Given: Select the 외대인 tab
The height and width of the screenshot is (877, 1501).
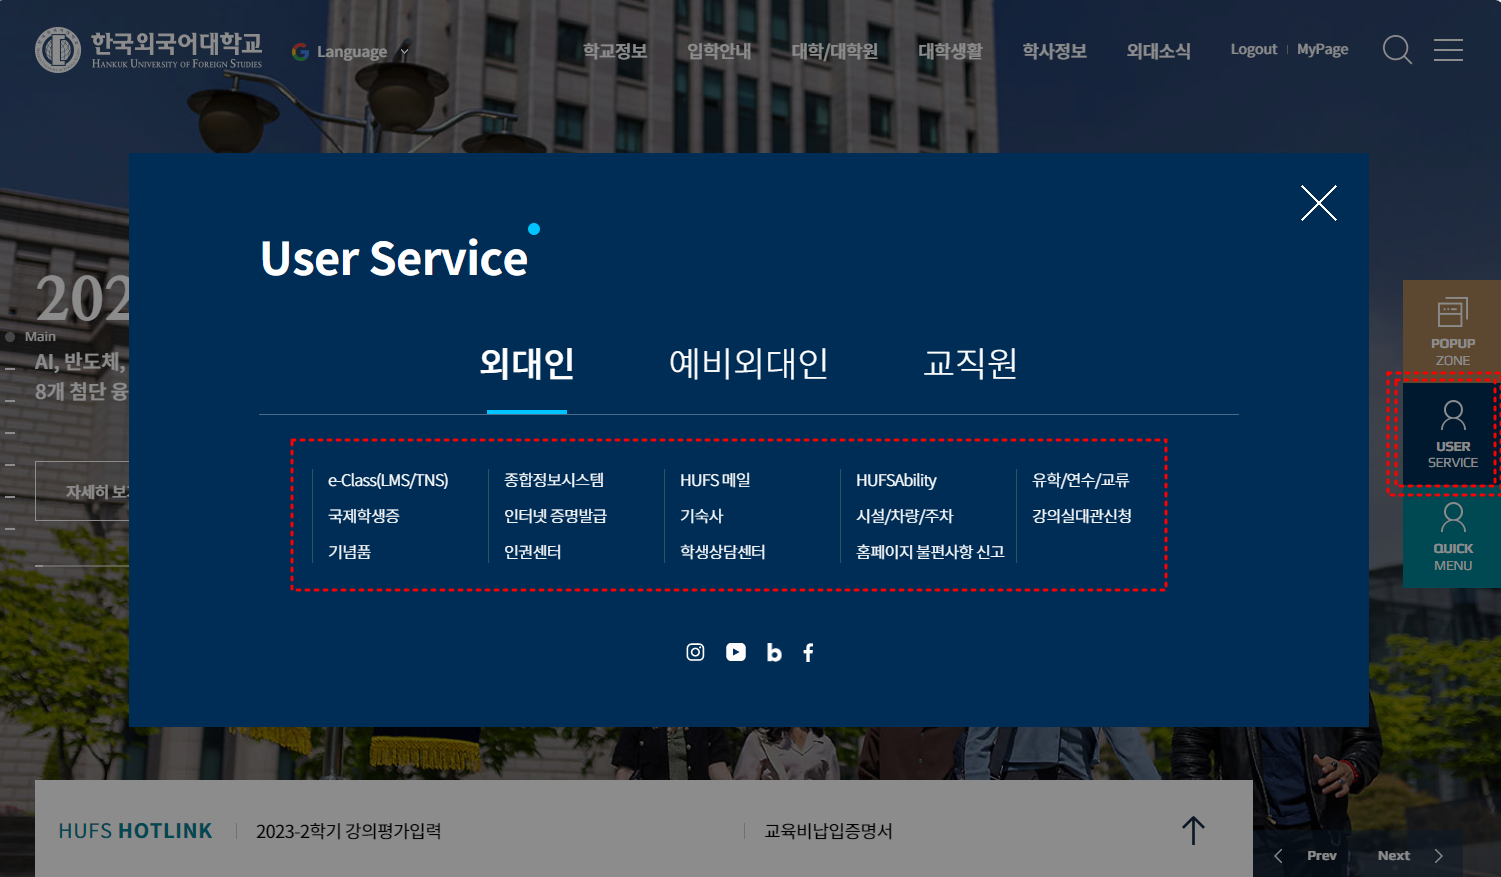Looking at the screenshot, I should [x=527, y=363].
